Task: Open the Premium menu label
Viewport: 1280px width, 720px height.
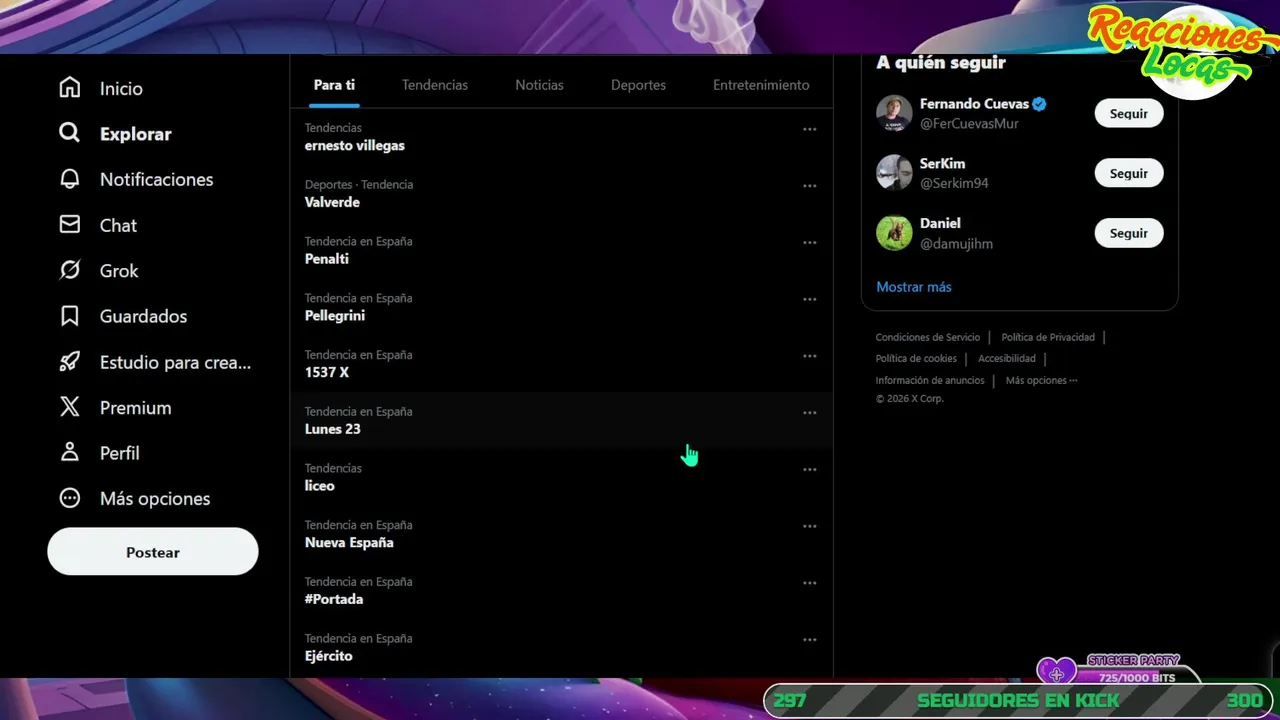Action: [x=136, y=407]
